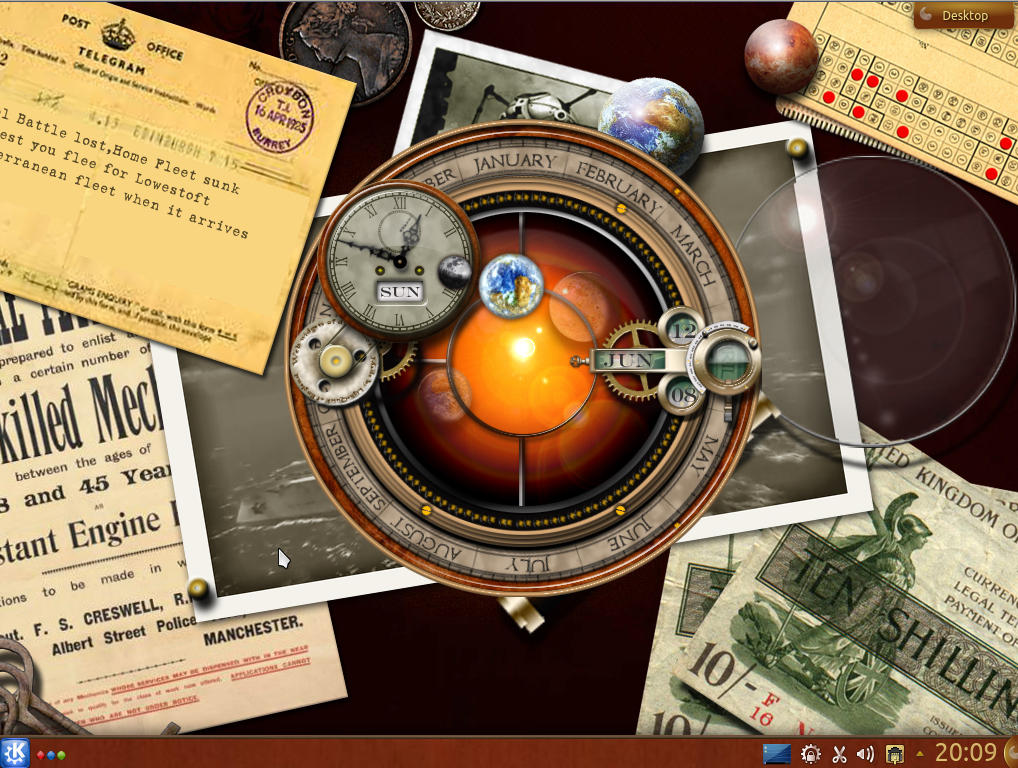Open the Desktop toolbox in the corner

(963, 15)
